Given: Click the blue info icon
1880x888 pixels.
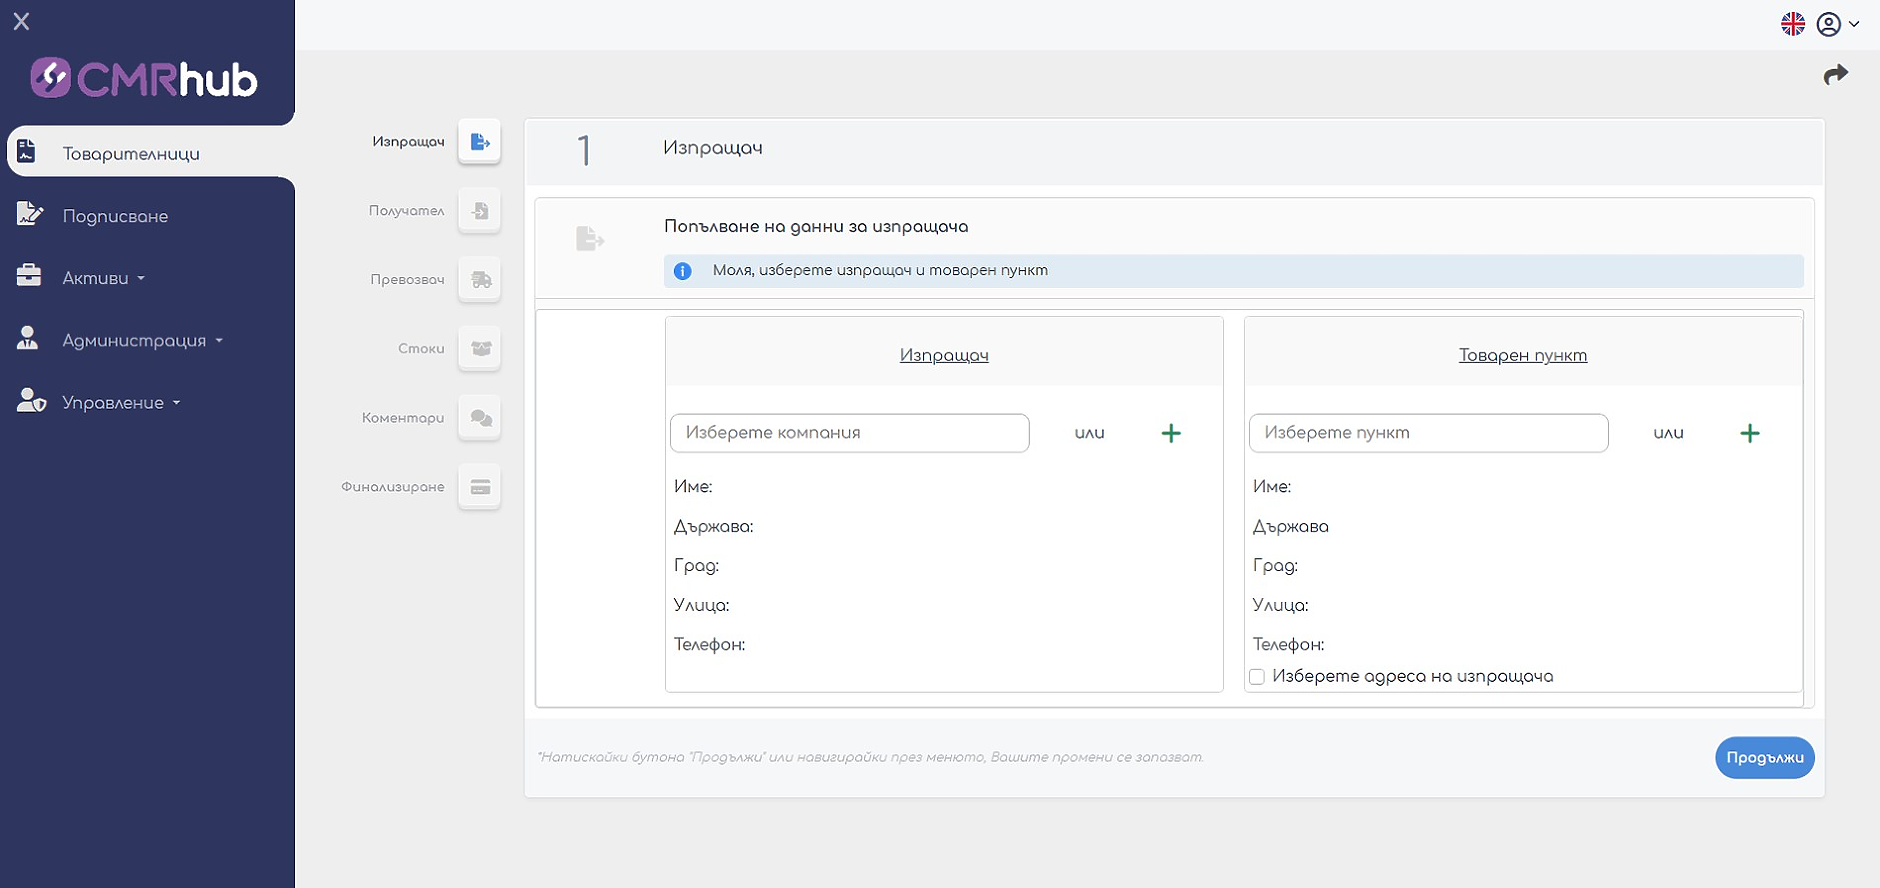Looking at the screenshot, I should [682, 271].
